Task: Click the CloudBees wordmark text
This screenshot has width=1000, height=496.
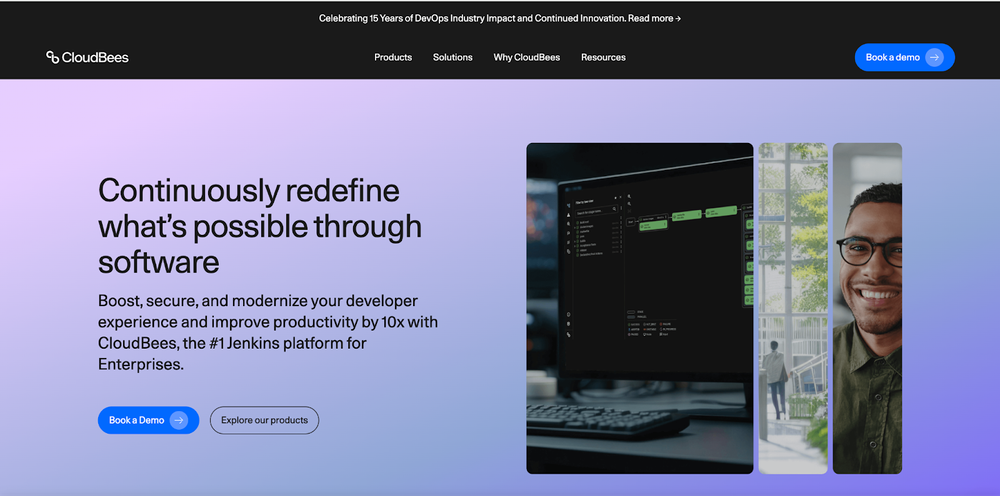Action: [95, 57]
